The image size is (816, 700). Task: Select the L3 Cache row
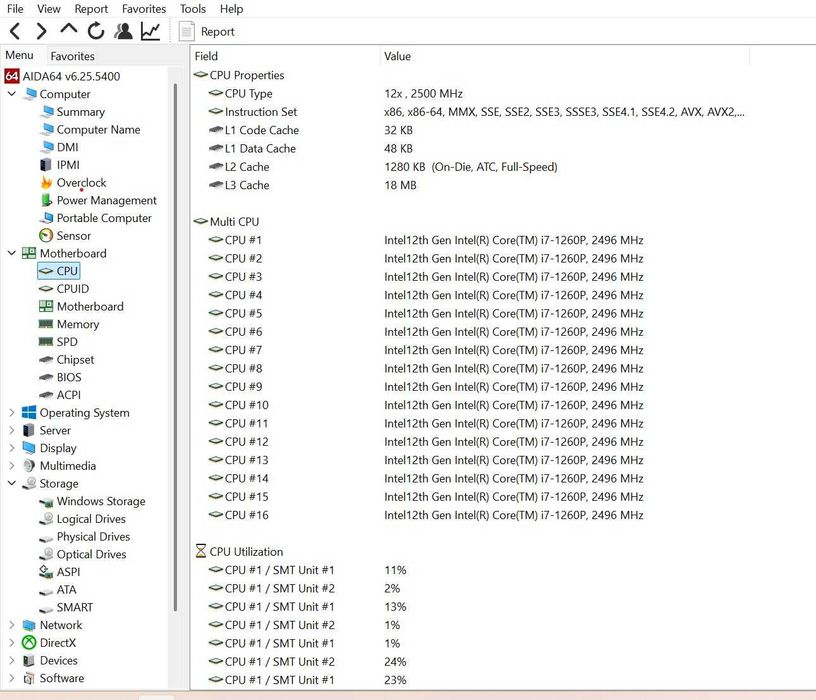[468, 185]
